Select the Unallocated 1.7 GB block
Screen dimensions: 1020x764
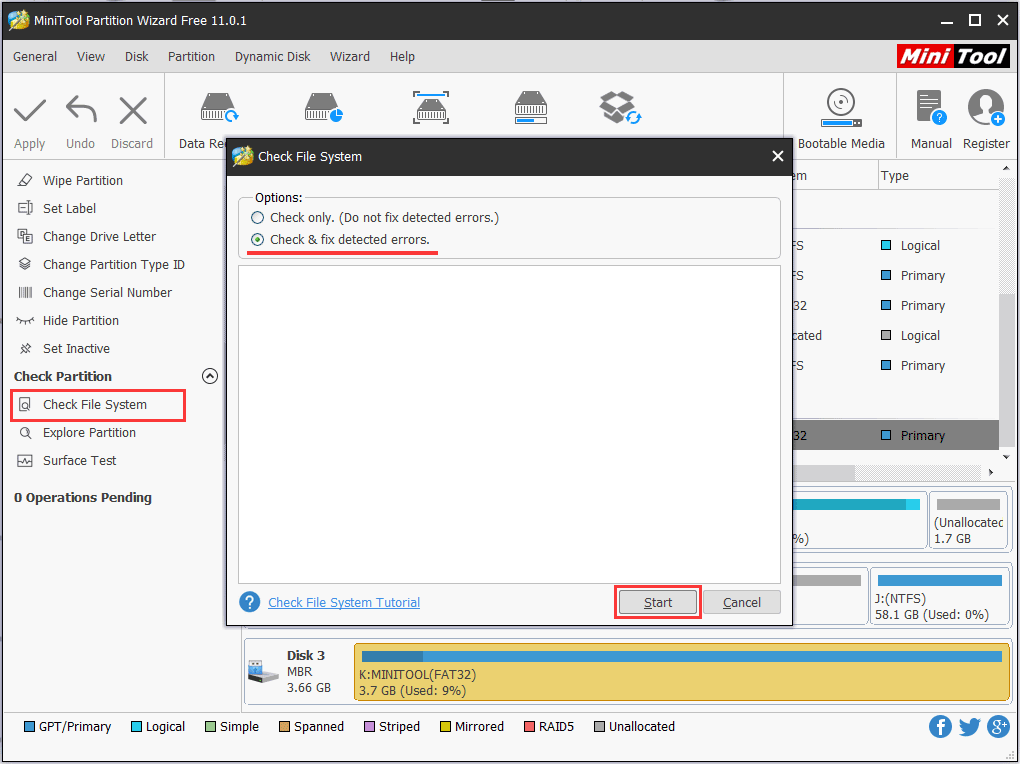968,520
